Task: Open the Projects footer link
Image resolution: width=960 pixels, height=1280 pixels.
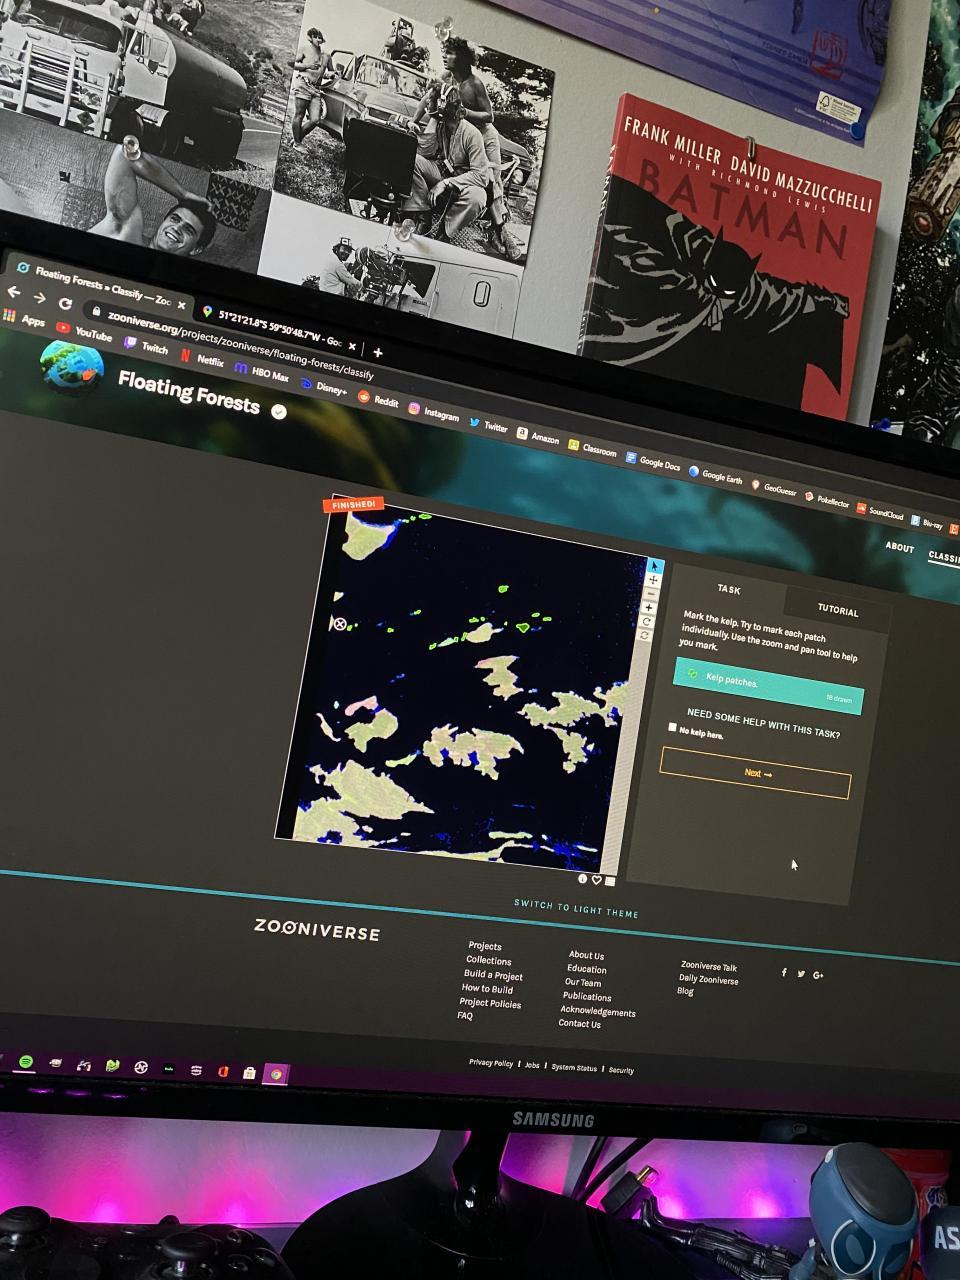Action: point(485,945)
